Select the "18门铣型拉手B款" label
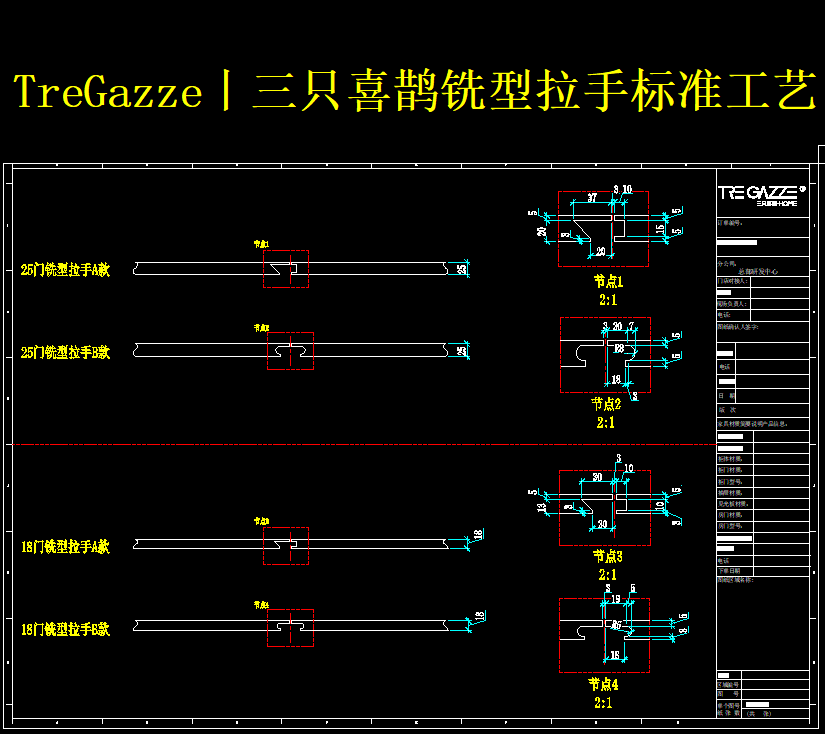The image size is (825, 734). [65, 629]
